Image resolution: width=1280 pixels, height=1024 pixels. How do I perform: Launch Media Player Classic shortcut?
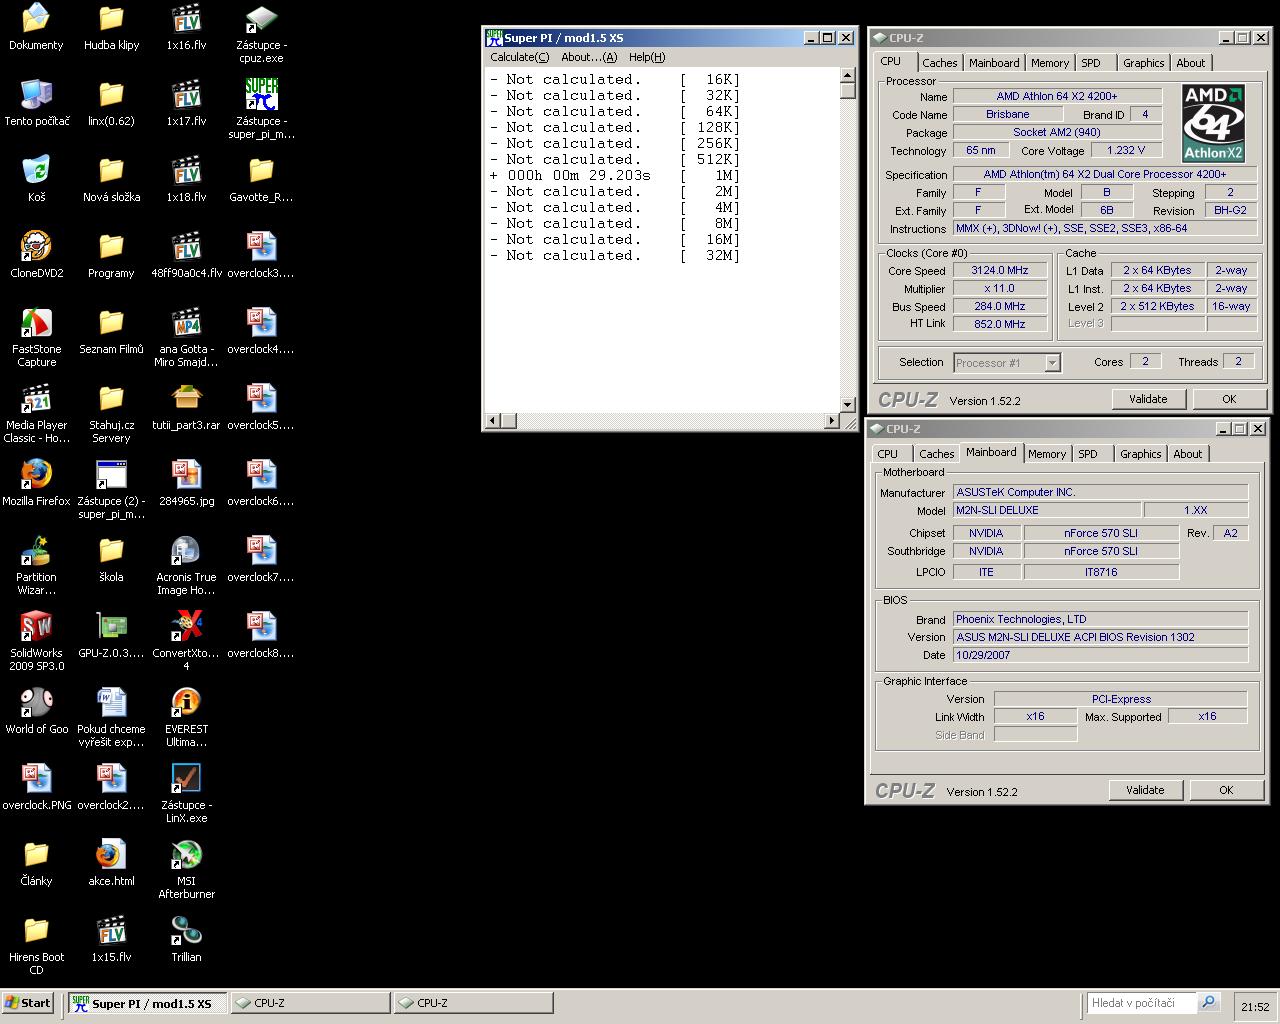click(36, 414)
